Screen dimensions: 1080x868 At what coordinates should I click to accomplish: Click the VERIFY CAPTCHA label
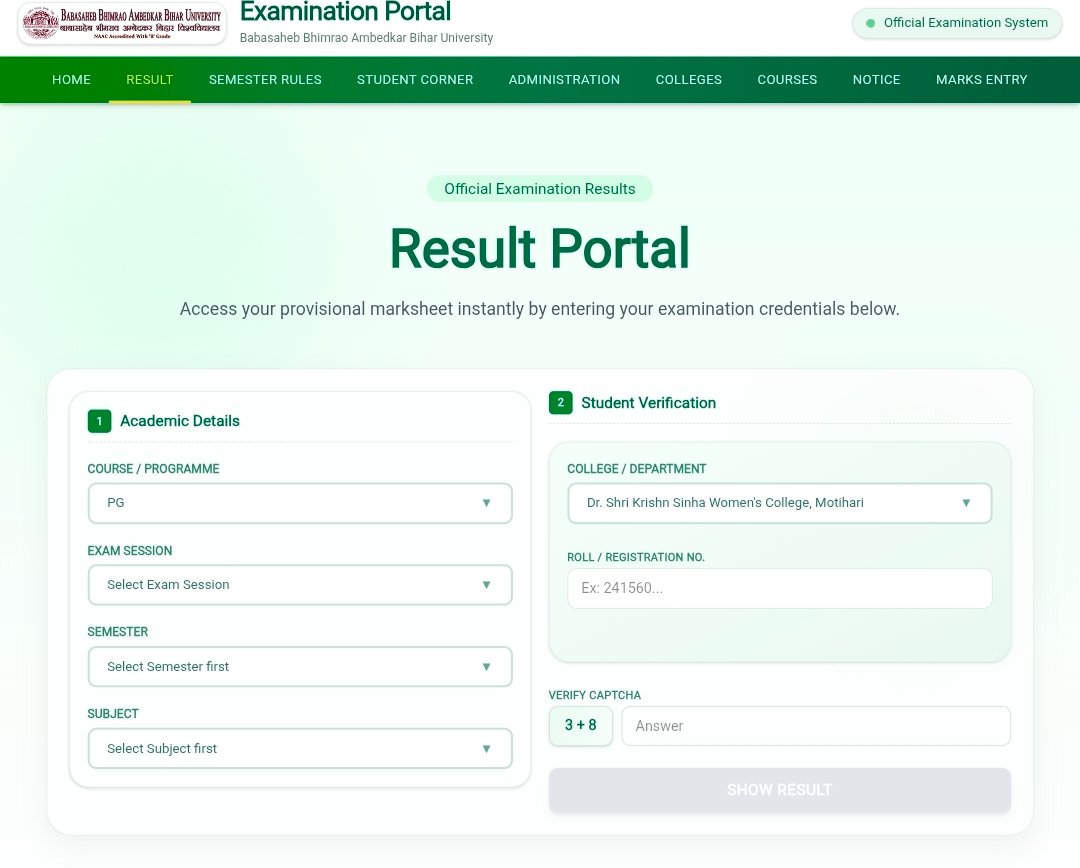click(594, 695)
